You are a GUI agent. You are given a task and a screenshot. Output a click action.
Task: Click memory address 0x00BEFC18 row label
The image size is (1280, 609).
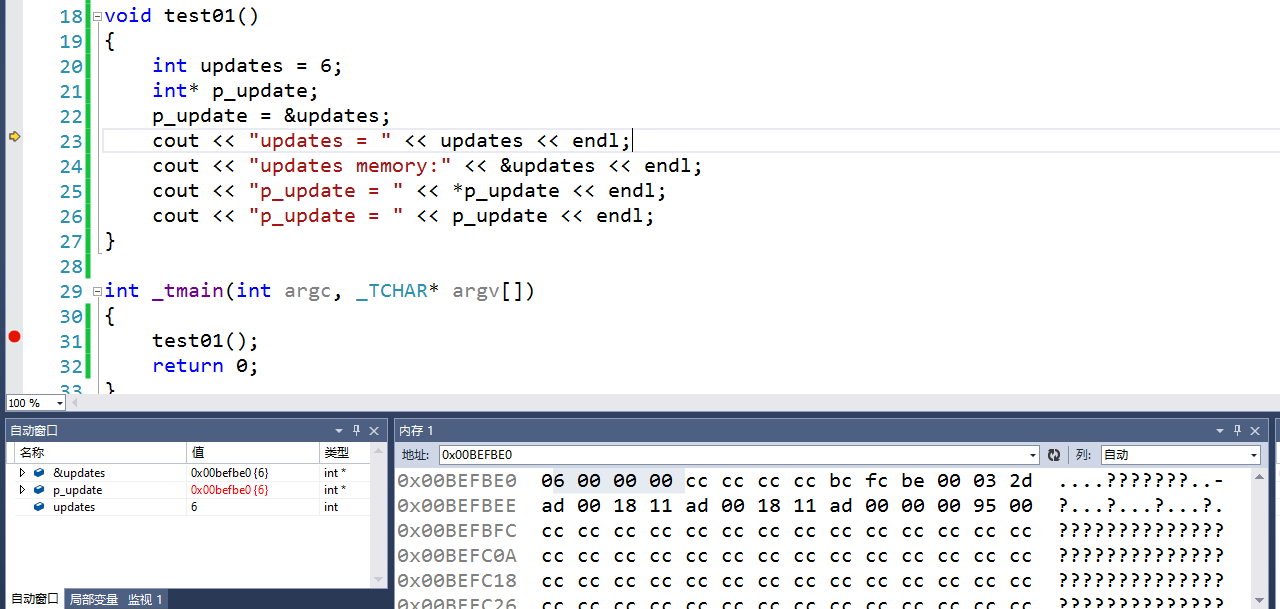457,581
